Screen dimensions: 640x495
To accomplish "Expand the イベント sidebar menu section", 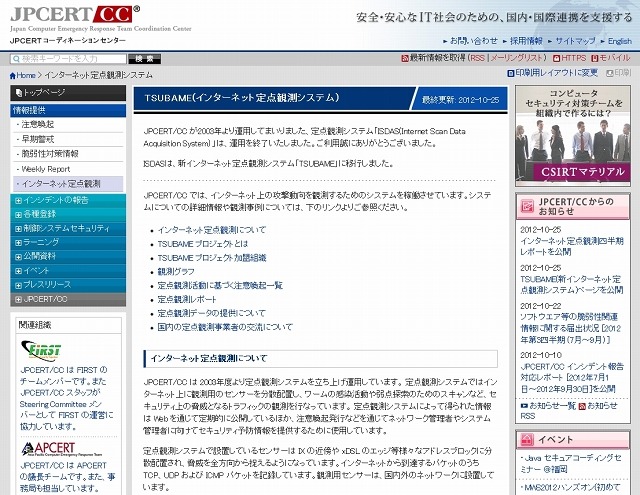I will coord(68,271).
